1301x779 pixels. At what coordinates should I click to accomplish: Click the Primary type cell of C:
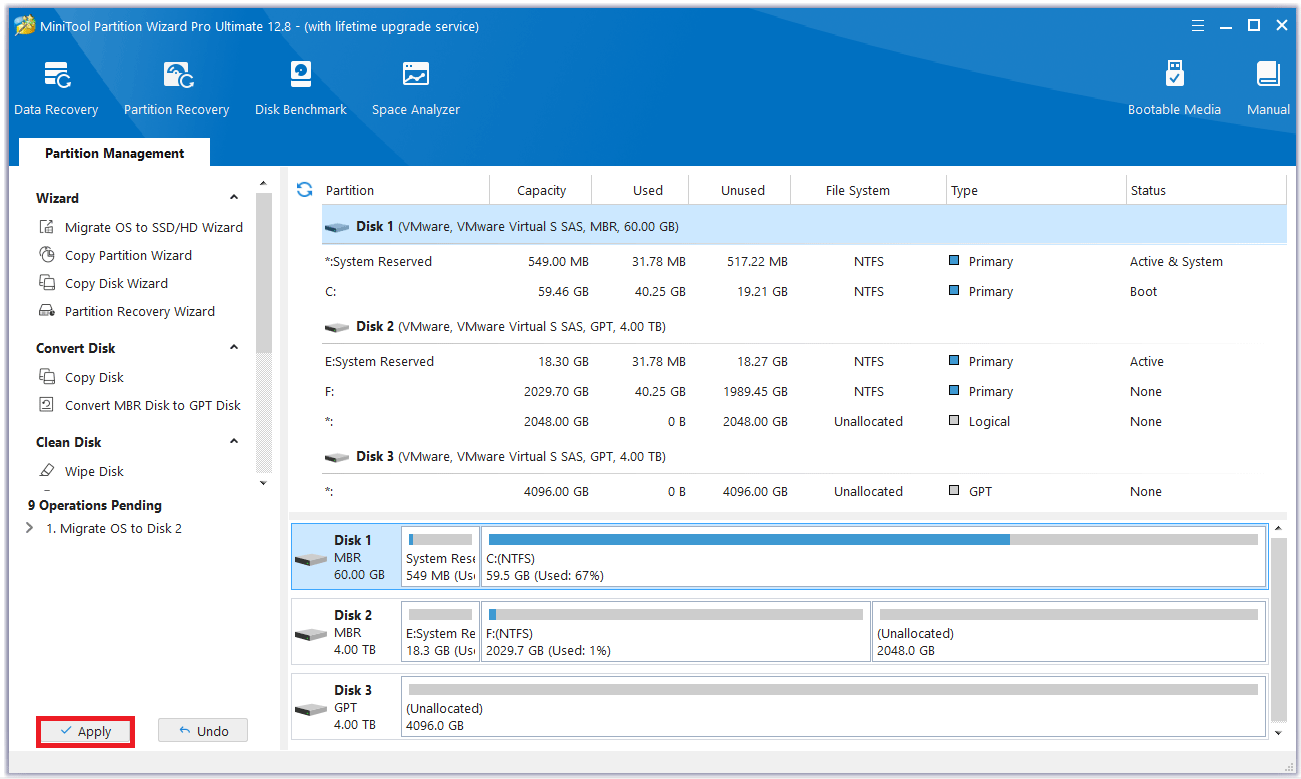click(x=980, y=291)
